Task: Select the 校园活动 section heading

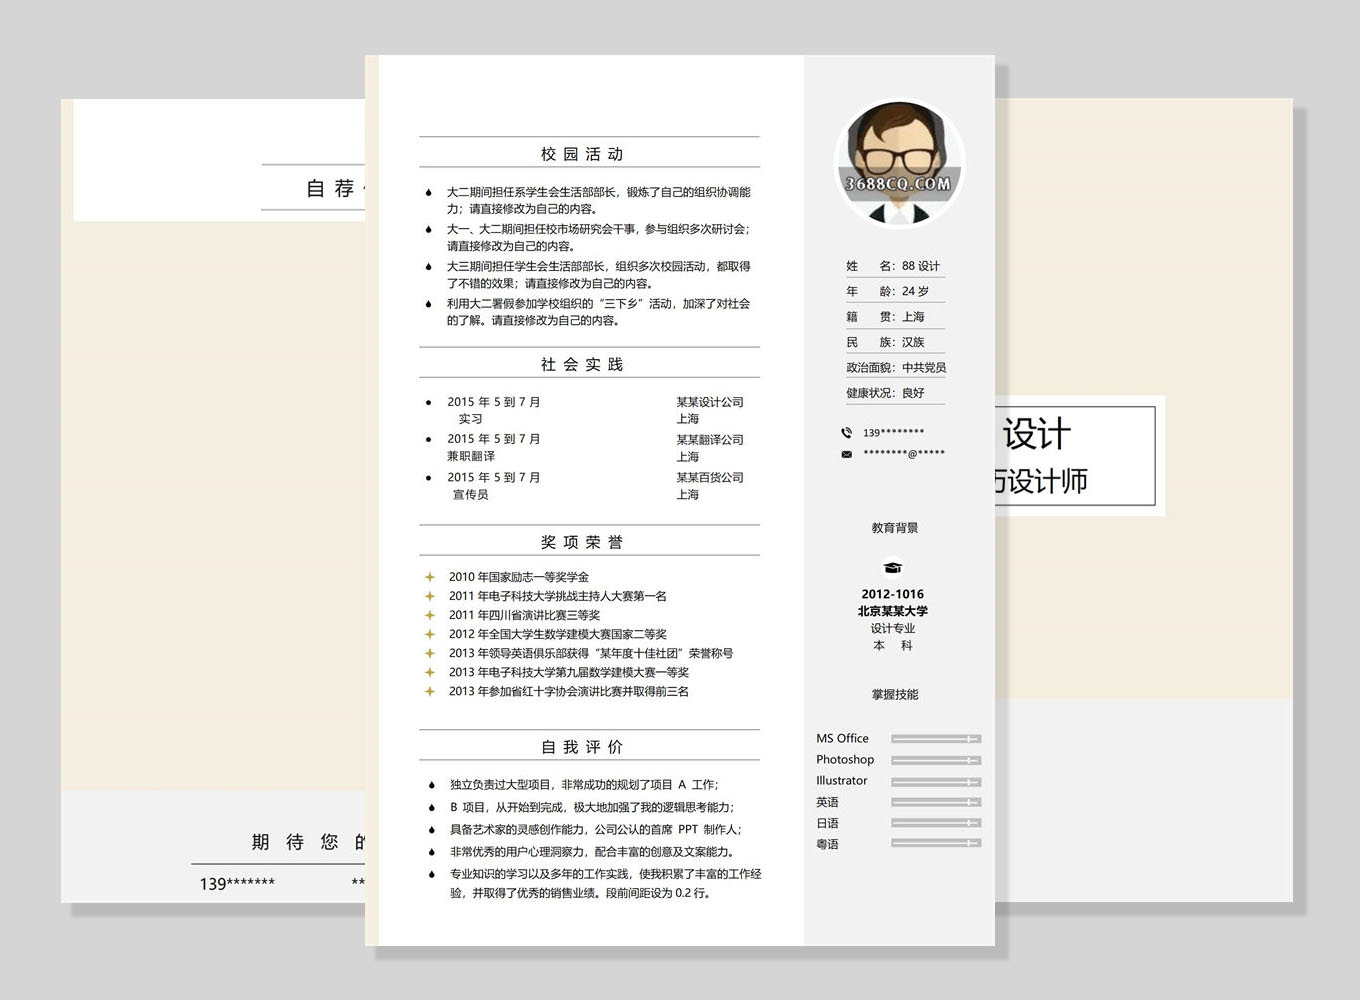Action: [x=582, y=154]
